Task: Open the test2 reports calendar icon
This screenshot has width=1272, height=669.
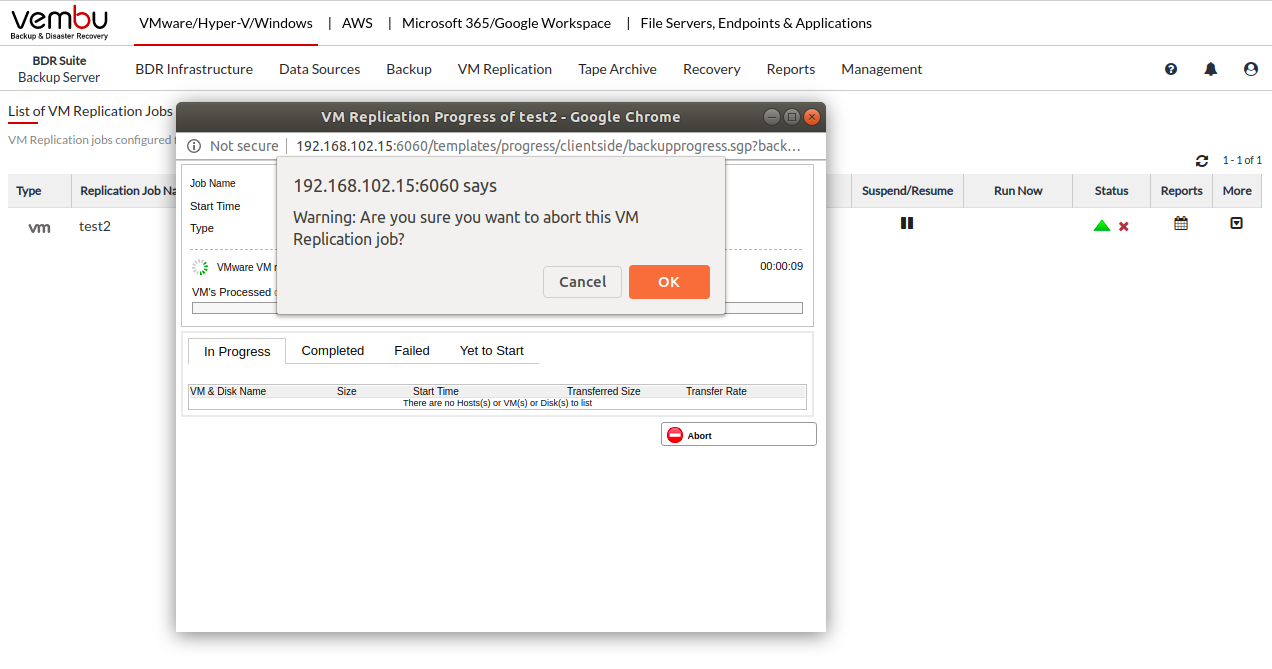Action: [1181, 224]
